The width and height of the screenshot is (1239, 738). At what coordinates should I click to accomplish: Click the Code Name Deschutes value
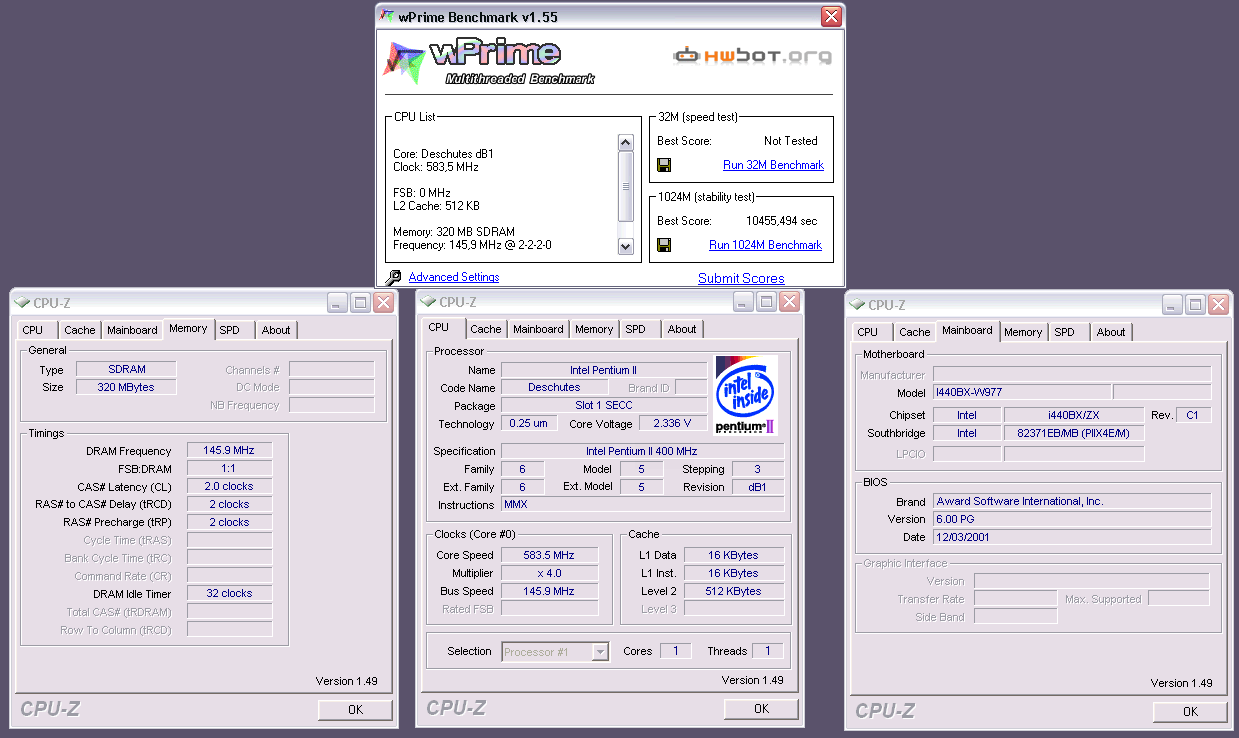pyautogui.click(x=554, y=387)
